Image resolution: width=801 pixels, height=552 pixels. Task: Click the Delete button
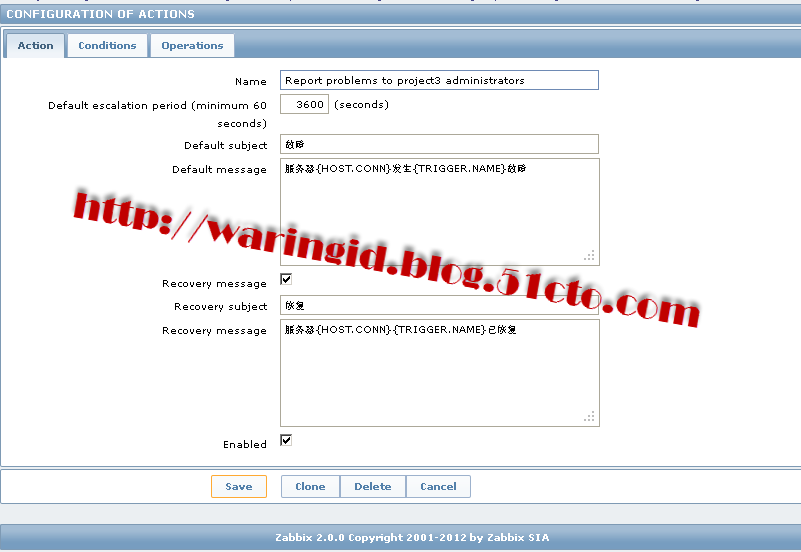373,486
